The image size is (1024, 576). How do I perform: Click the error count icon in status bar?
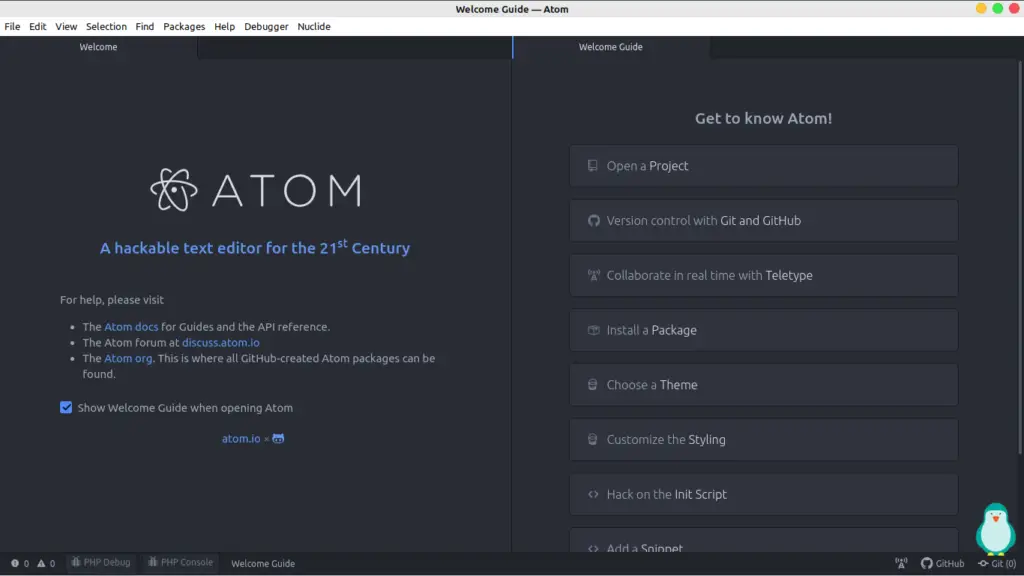point(14,563)
